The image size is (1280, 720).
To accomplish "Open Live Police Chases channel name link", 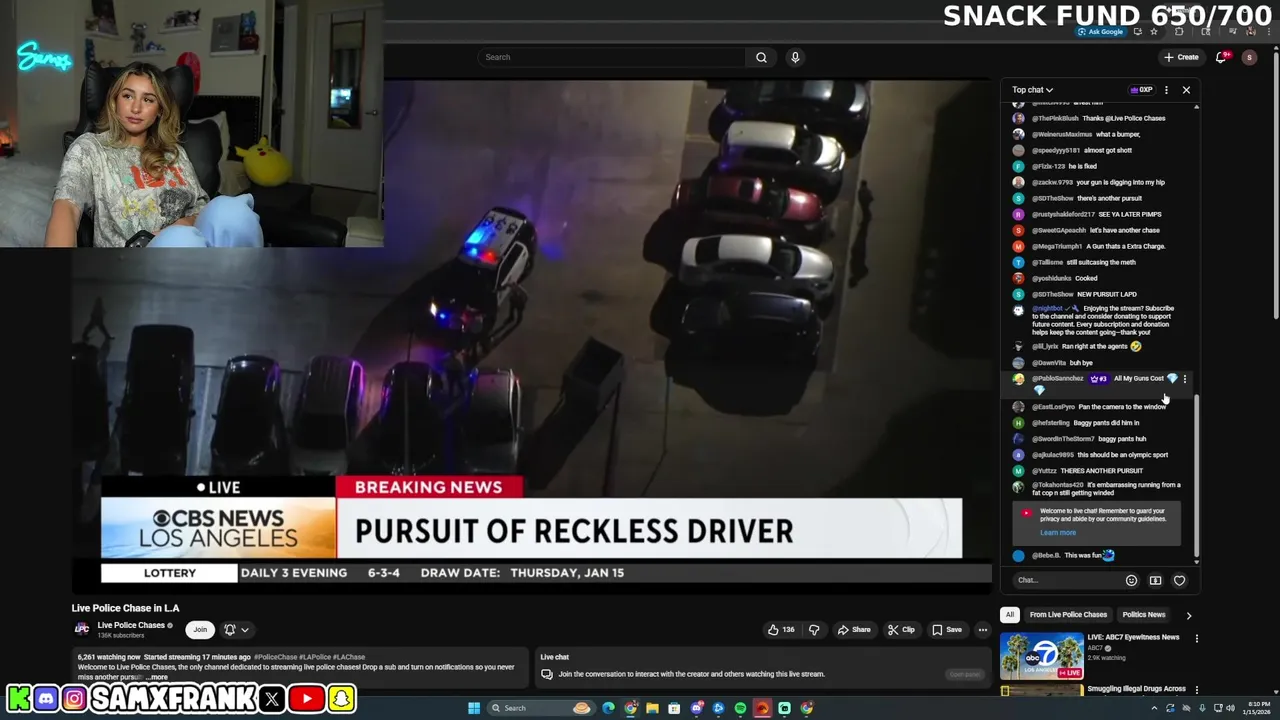I will (131, 625).
